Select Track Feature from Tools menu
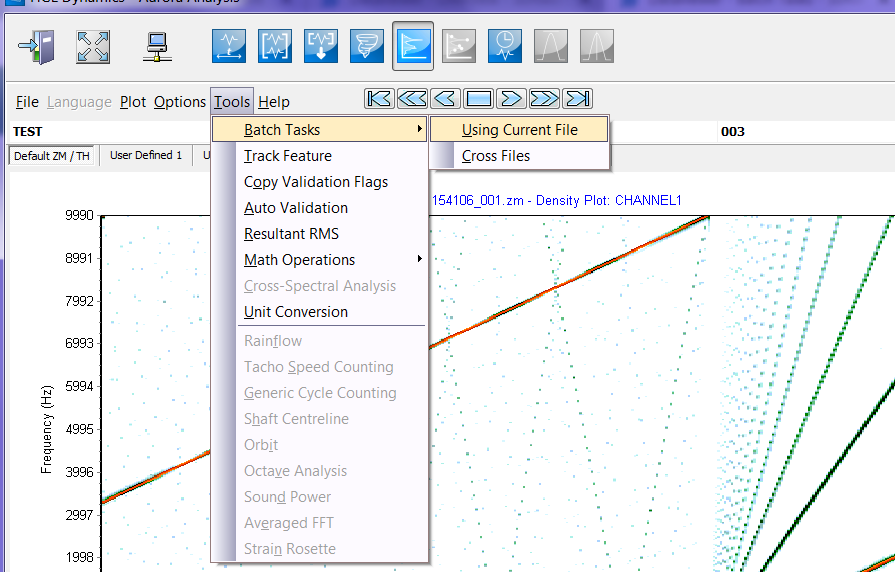 pyautogui.click(x=320, y=156)
